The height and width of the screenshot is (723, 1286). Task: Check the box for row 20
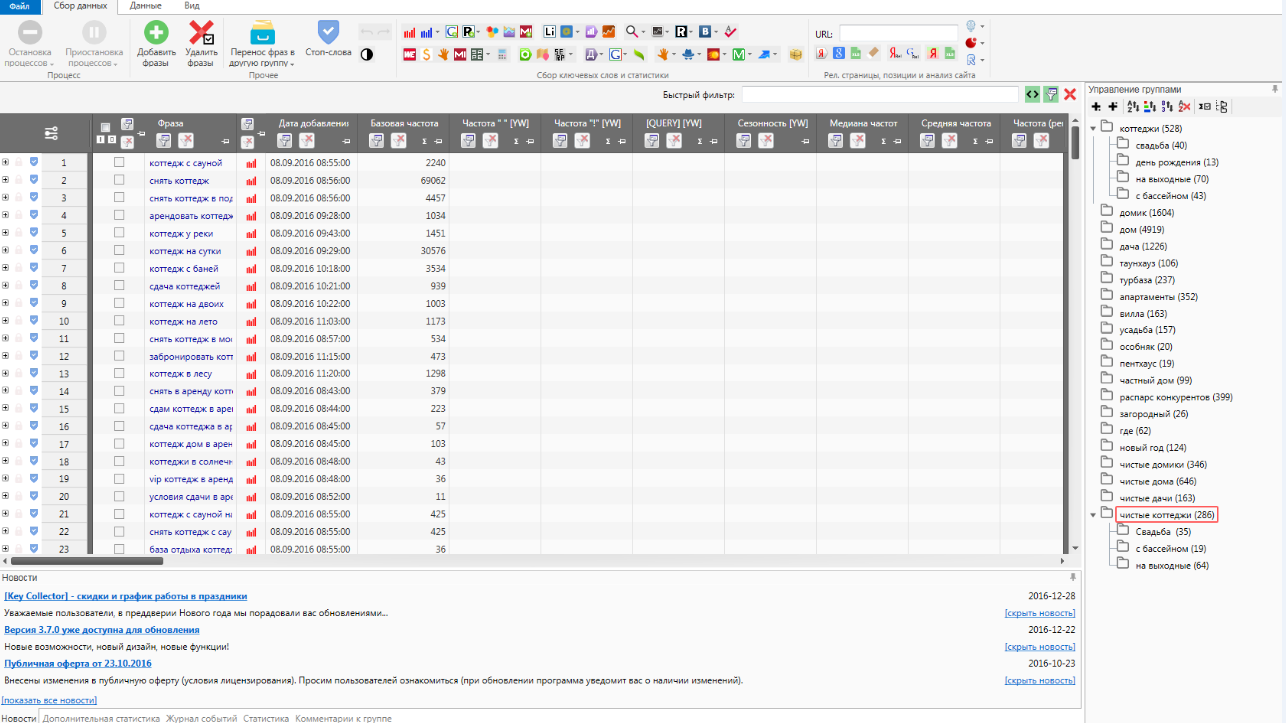[119, 496]
